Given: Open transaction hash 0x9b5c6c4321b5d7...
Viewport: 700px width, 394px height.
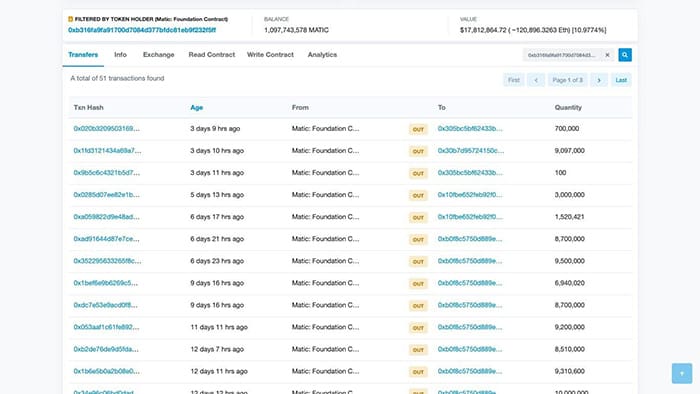Looking at the screenshot, I should click(x=106, y=173).
